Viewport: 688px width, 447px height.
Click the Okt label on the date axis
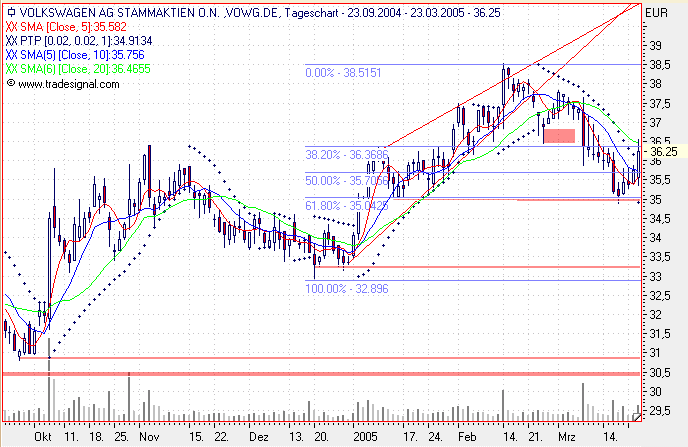pos(43,437)
